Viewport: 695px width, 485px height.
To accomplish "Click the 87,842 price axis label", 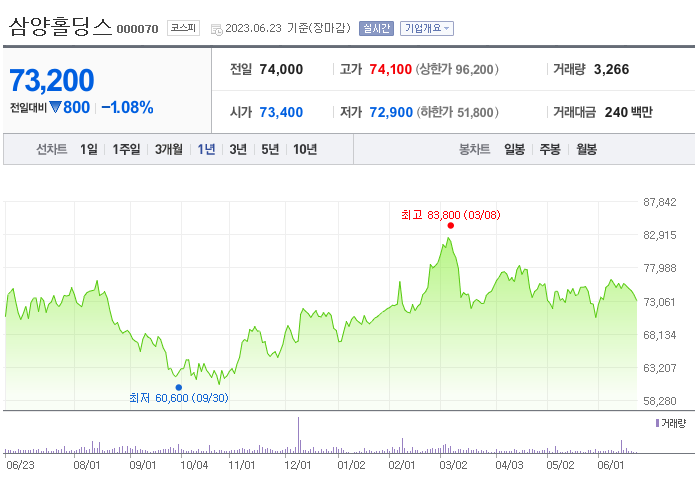I will [x=660, y=202].
